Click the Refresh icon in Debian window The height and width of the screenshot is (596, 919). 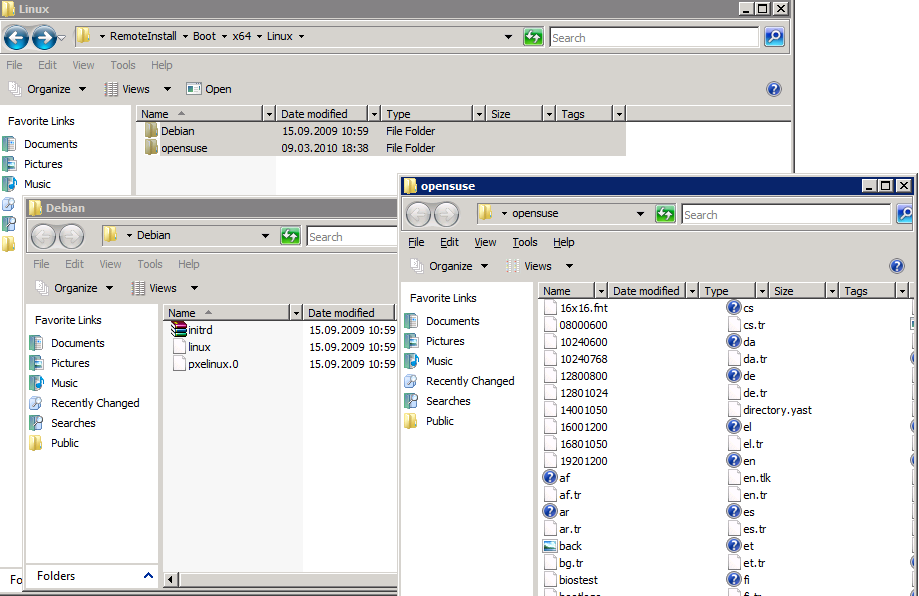290,236
